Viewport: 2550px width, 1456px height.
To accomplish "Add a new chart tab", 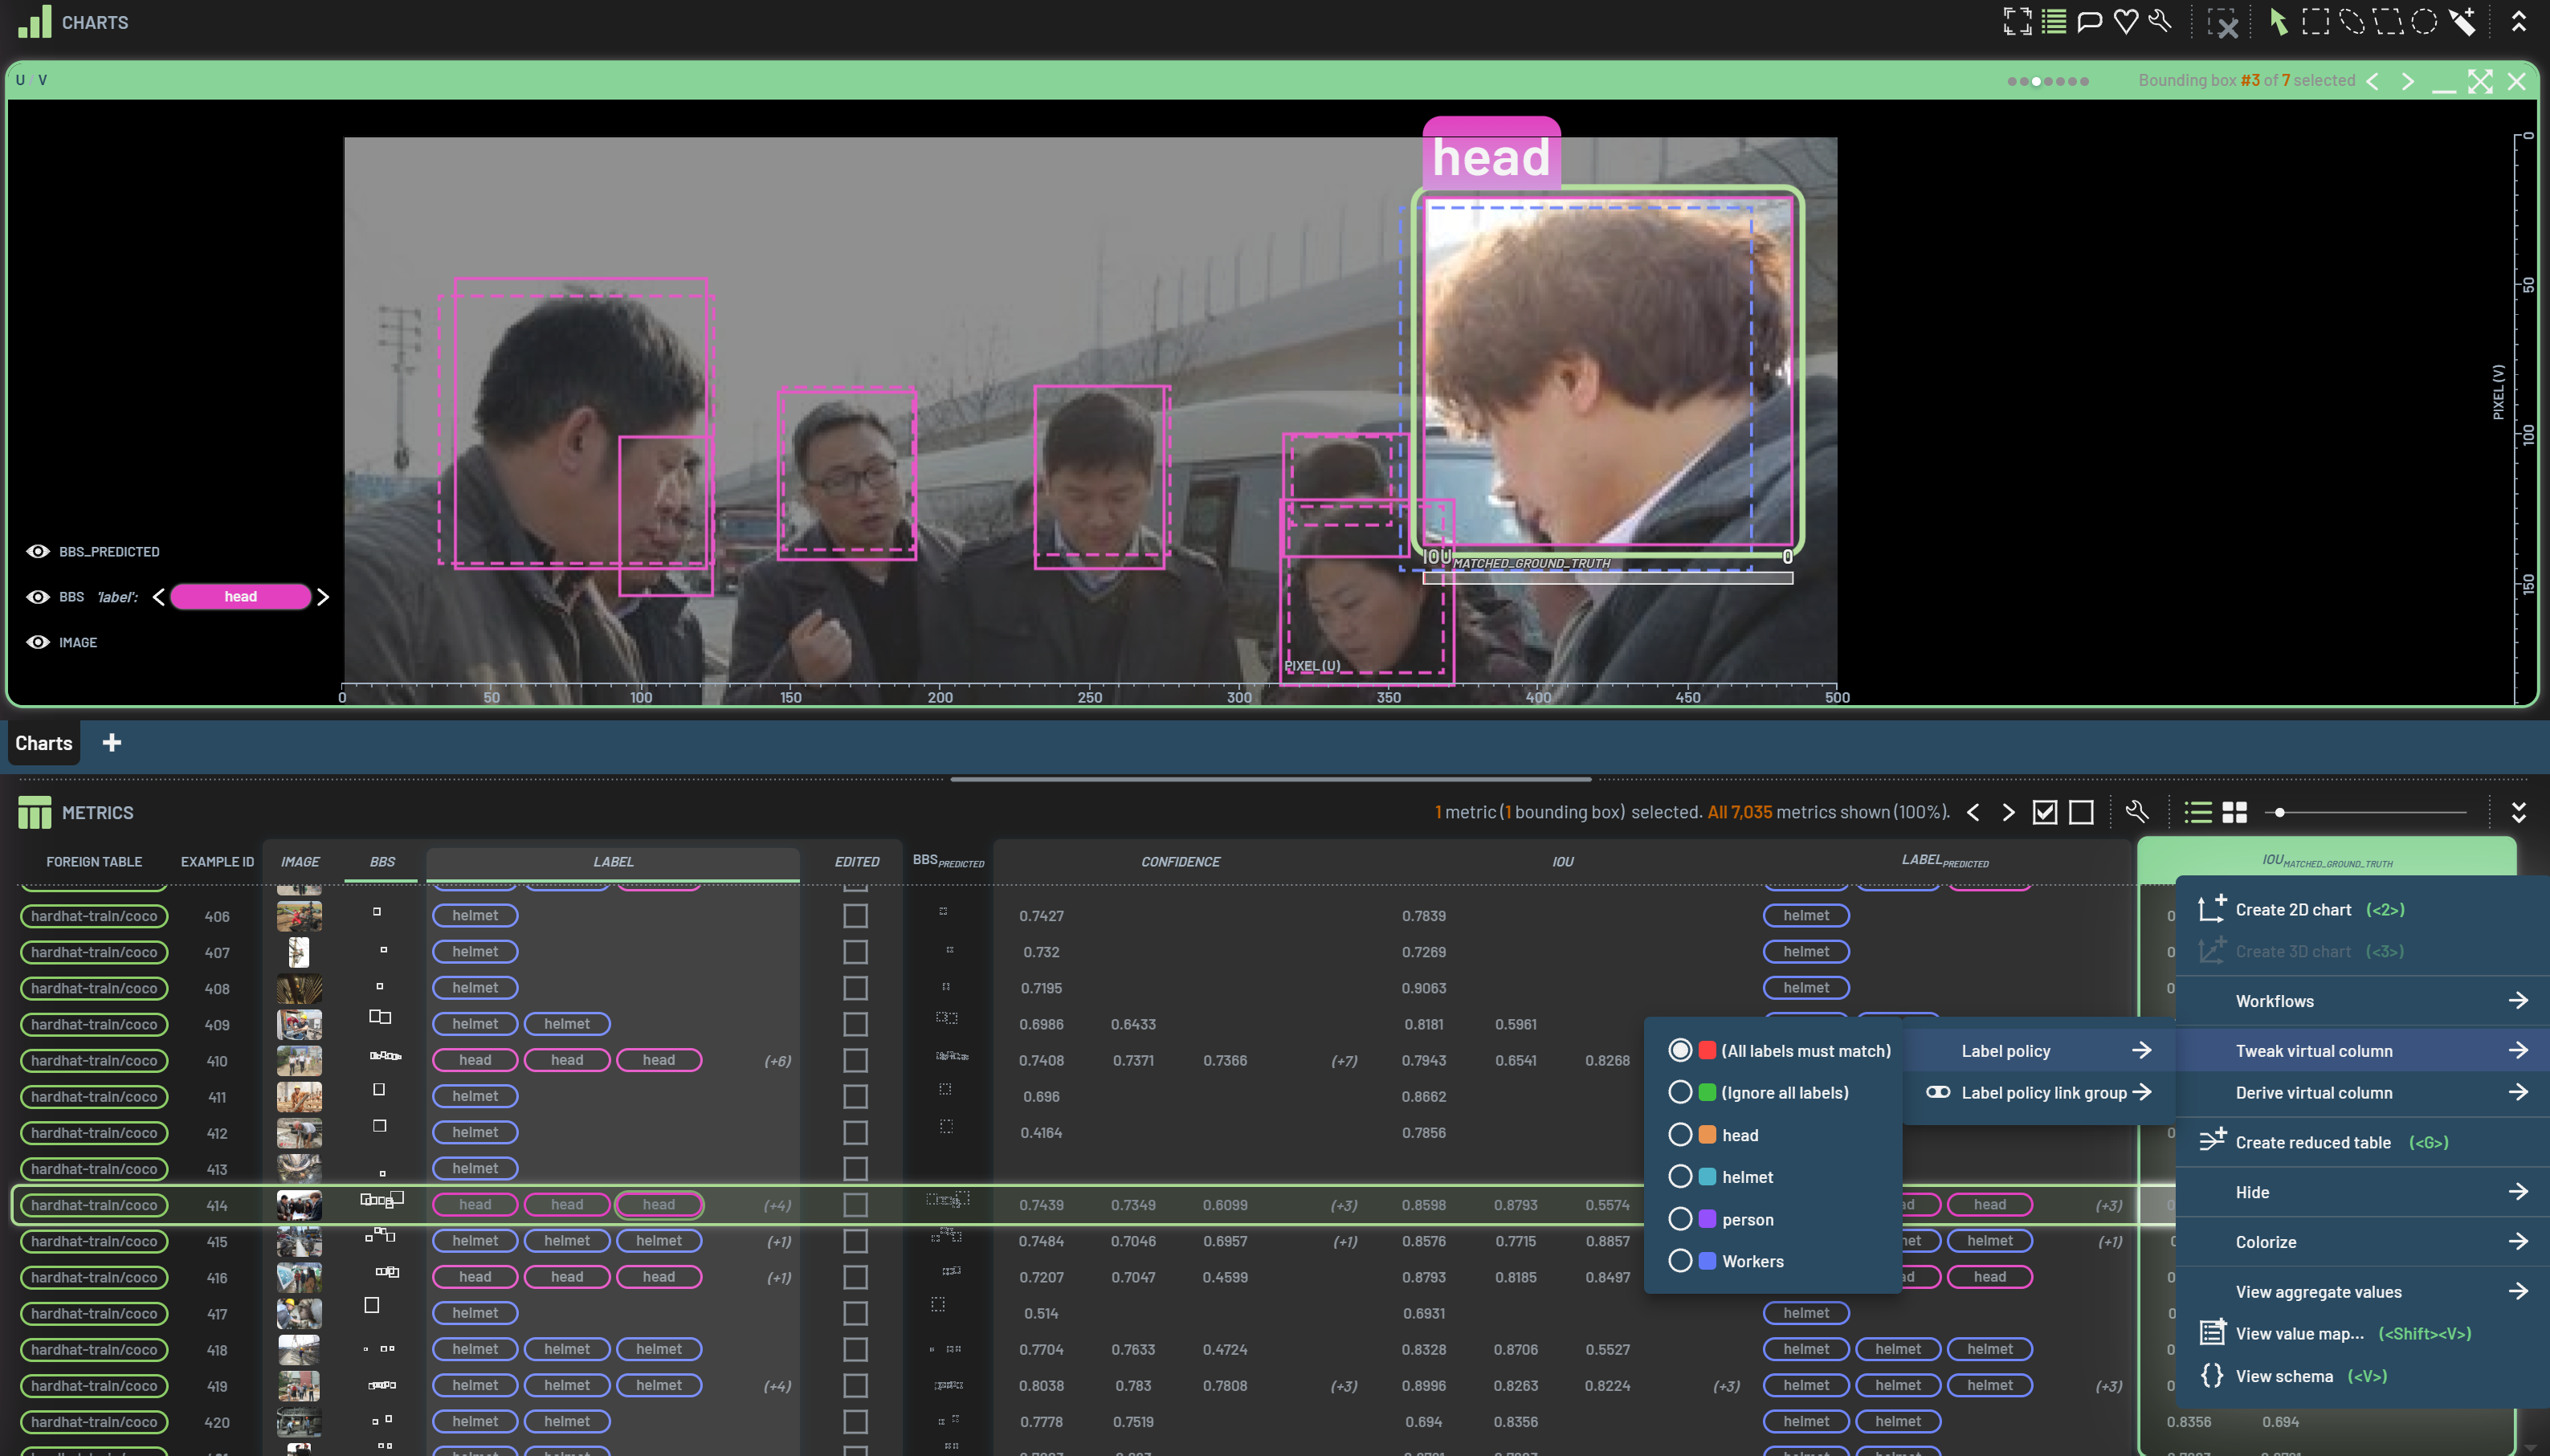I will 112,743.
